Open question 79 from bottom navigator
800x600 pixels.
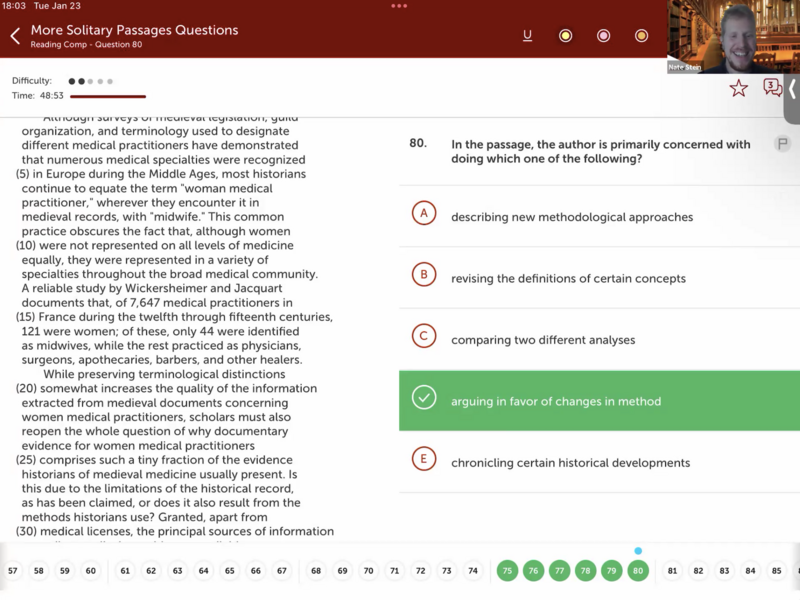coord(611,571)
